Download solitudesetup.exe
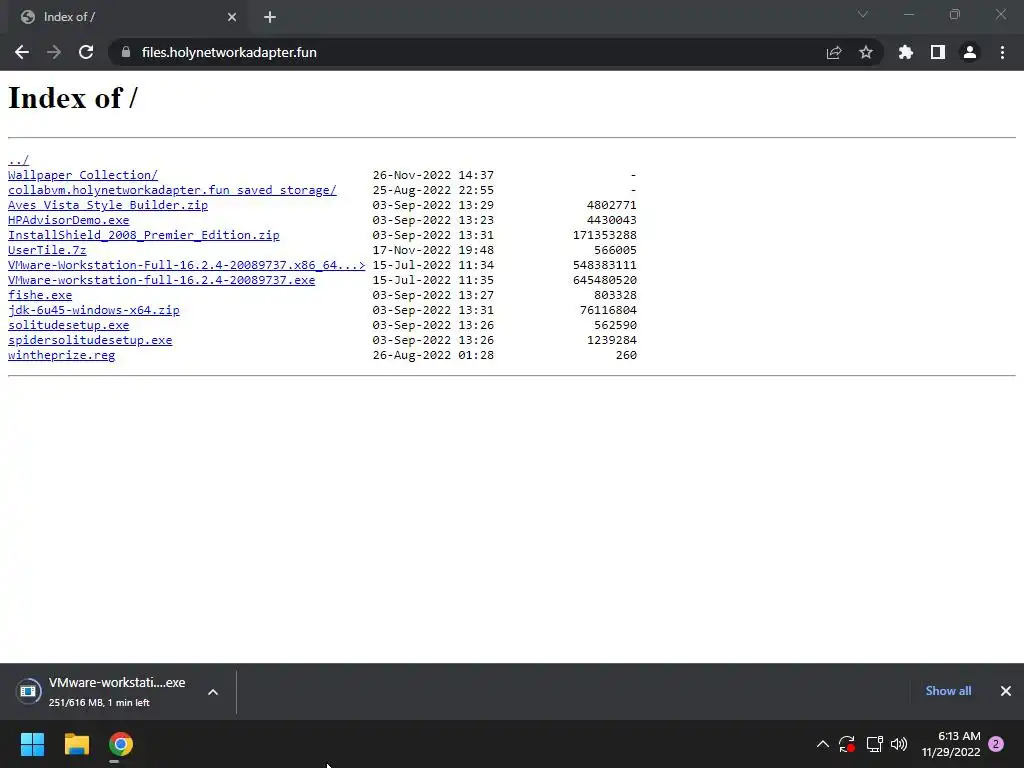 (69, 325)
